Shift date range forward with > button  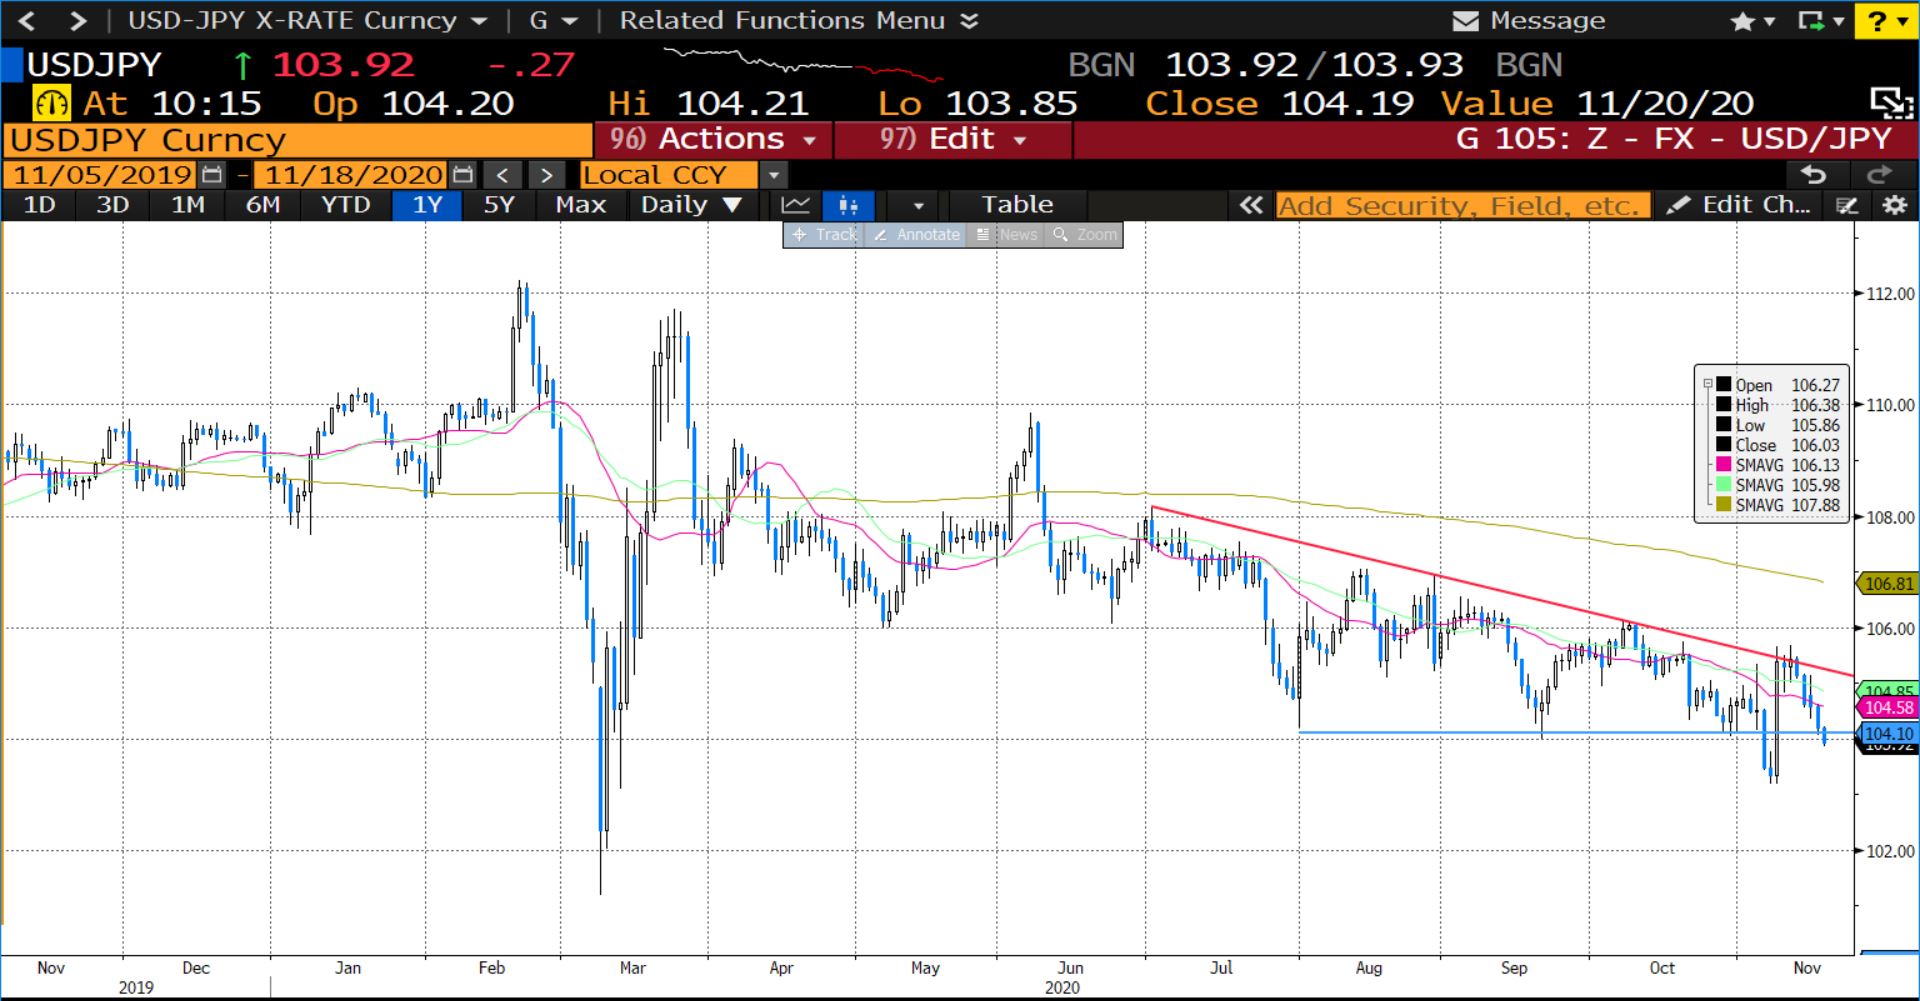click(546, 175)
